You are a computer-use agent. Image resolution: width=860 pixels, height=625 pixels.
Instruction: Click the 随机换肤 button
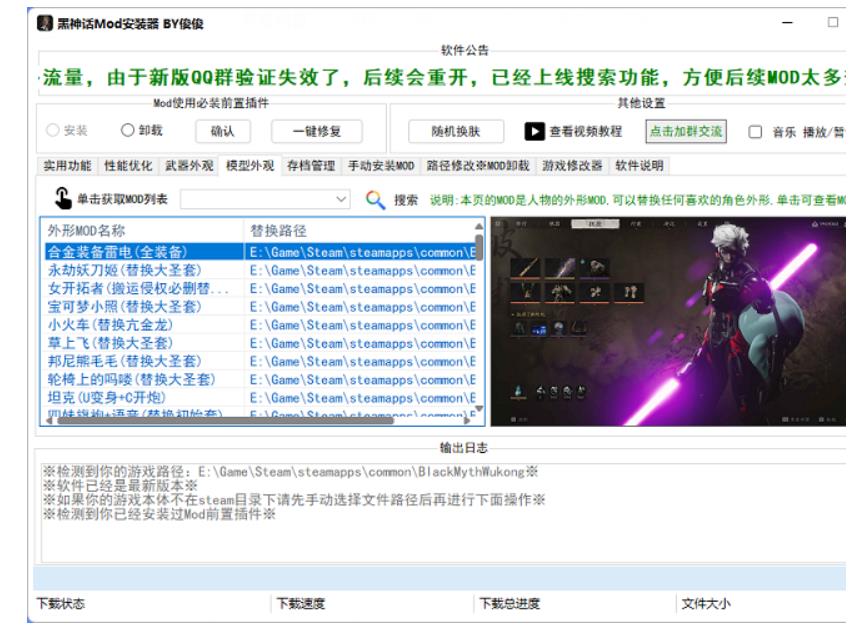pos(456,132)
